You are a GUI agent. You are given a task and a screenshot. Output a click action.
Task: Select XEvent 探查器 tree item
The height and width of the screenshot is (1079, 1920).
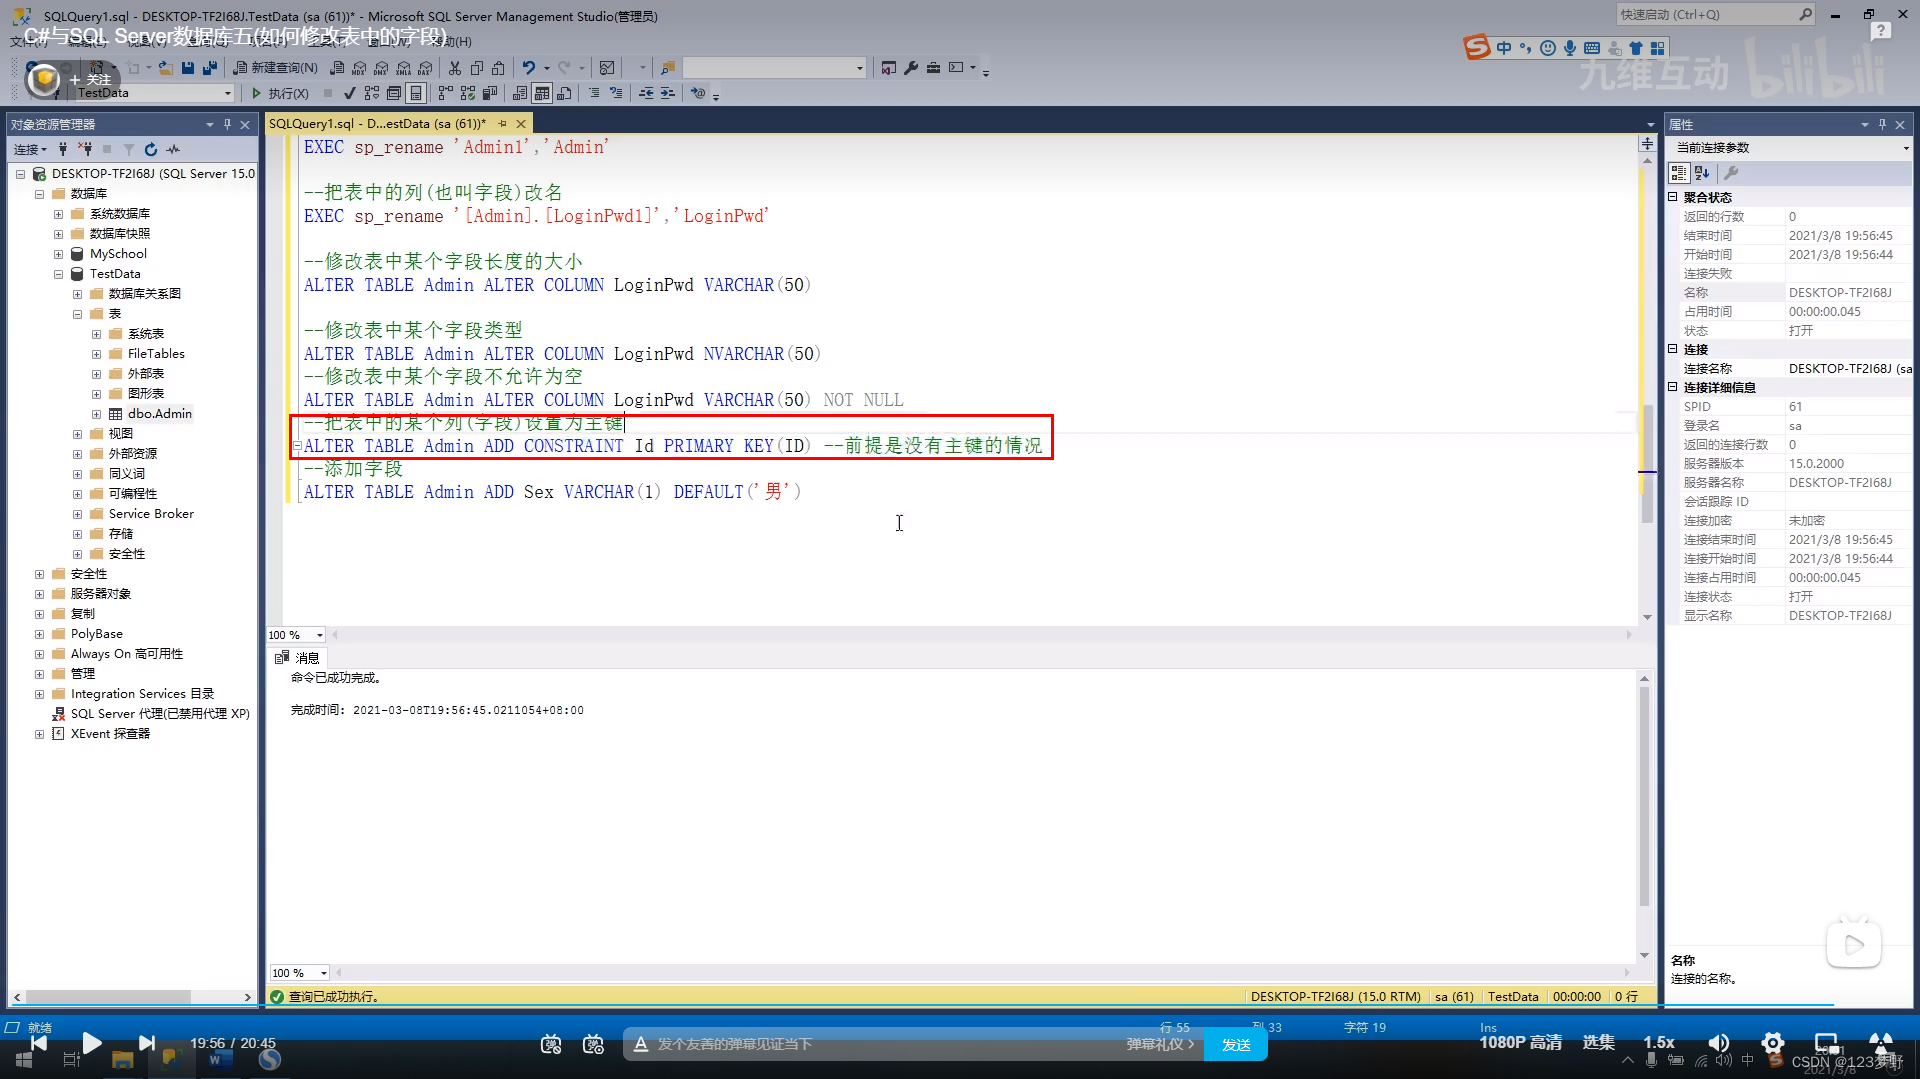click(110, 734)
